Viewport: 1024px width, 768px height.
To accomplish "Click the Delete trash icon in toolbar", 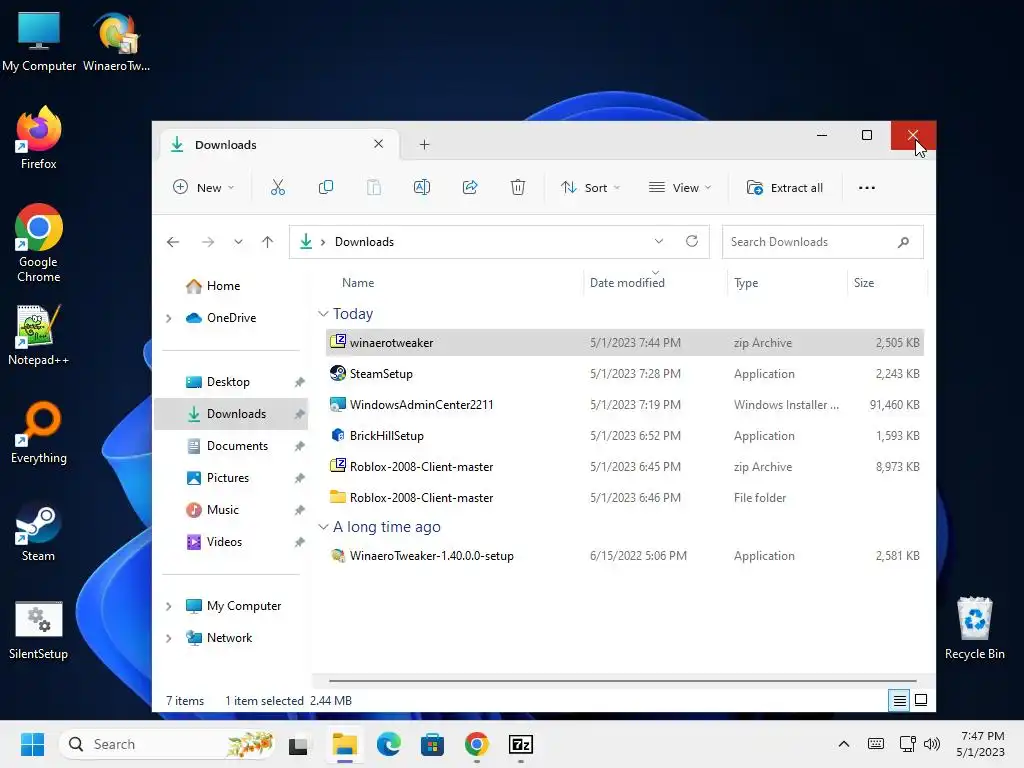I will click(518, 188).
